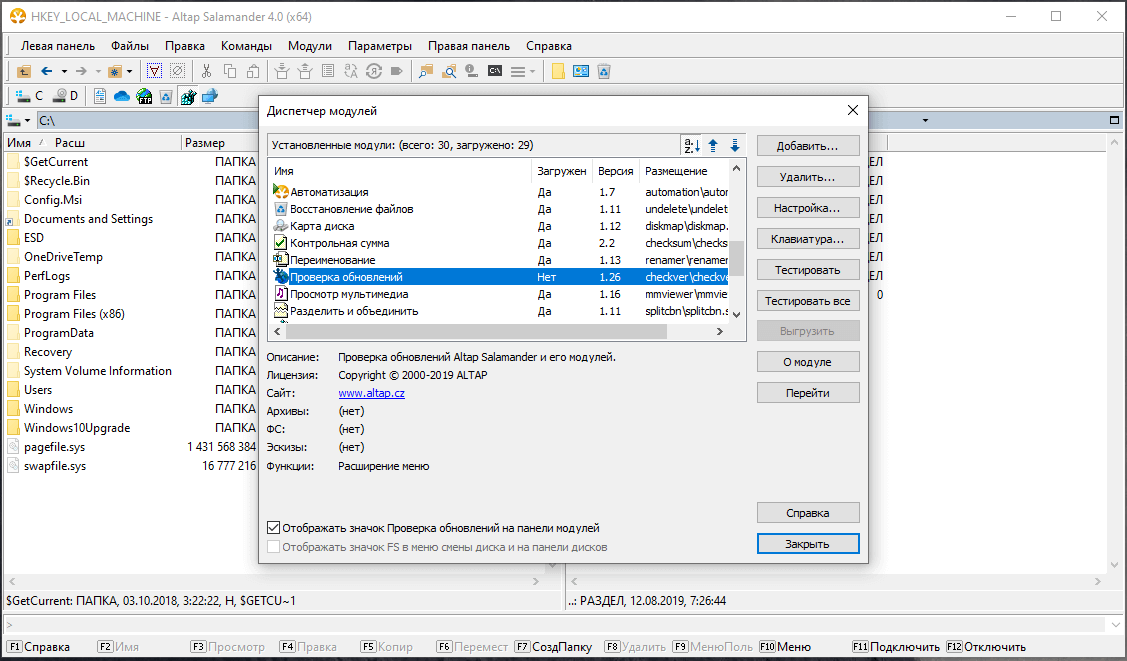Click the yellow new folder icon
Screen dimensions: 1127x661
558,71
